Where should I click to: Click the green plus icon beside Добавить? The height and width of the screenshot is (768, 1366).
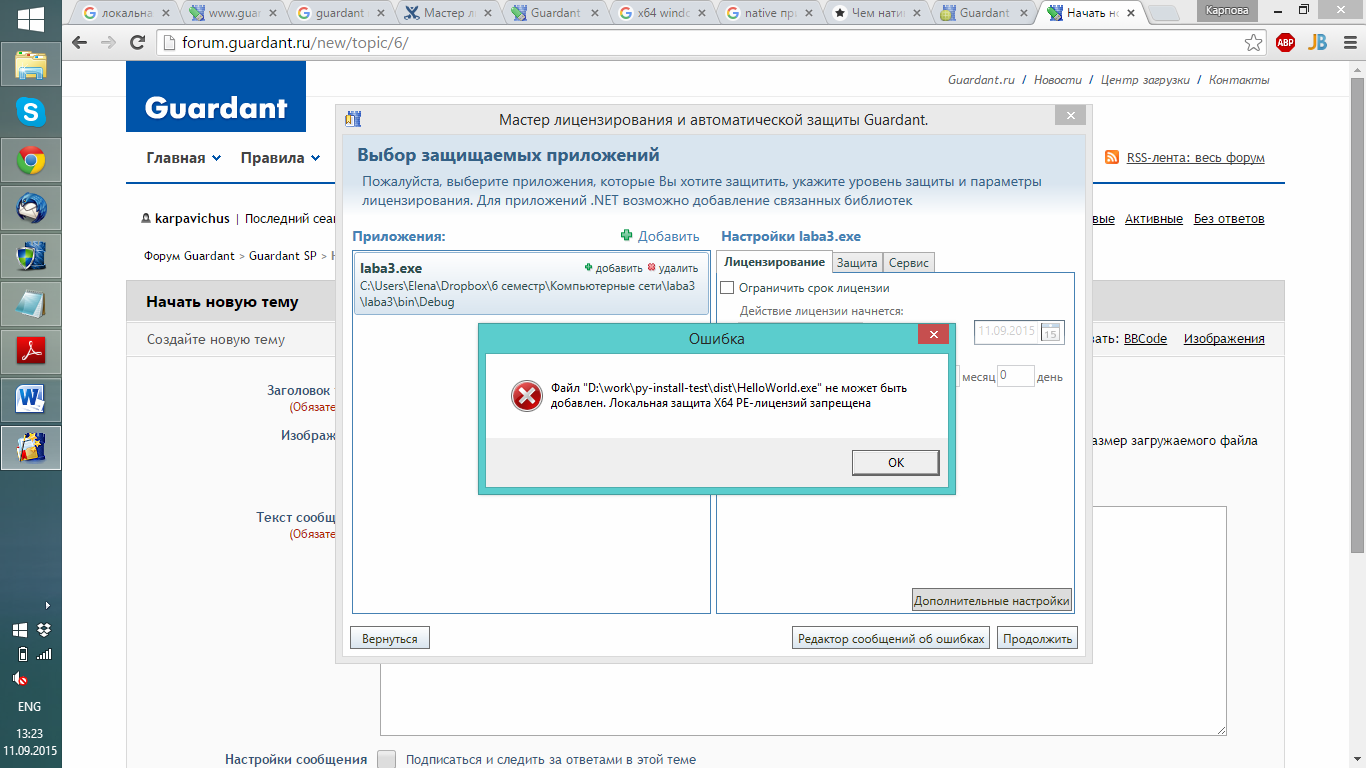pos(627,236)
